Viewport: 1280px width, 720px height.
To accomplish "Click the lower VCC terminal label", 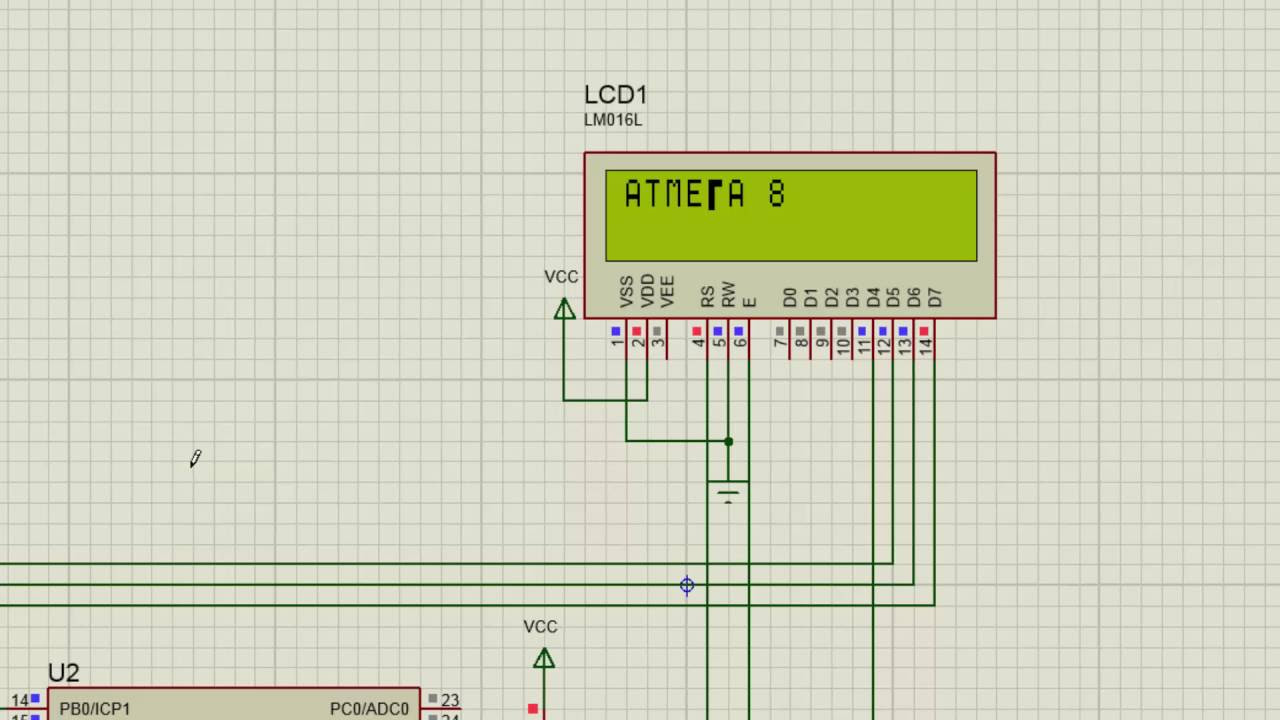I will [x=540, y=627].
